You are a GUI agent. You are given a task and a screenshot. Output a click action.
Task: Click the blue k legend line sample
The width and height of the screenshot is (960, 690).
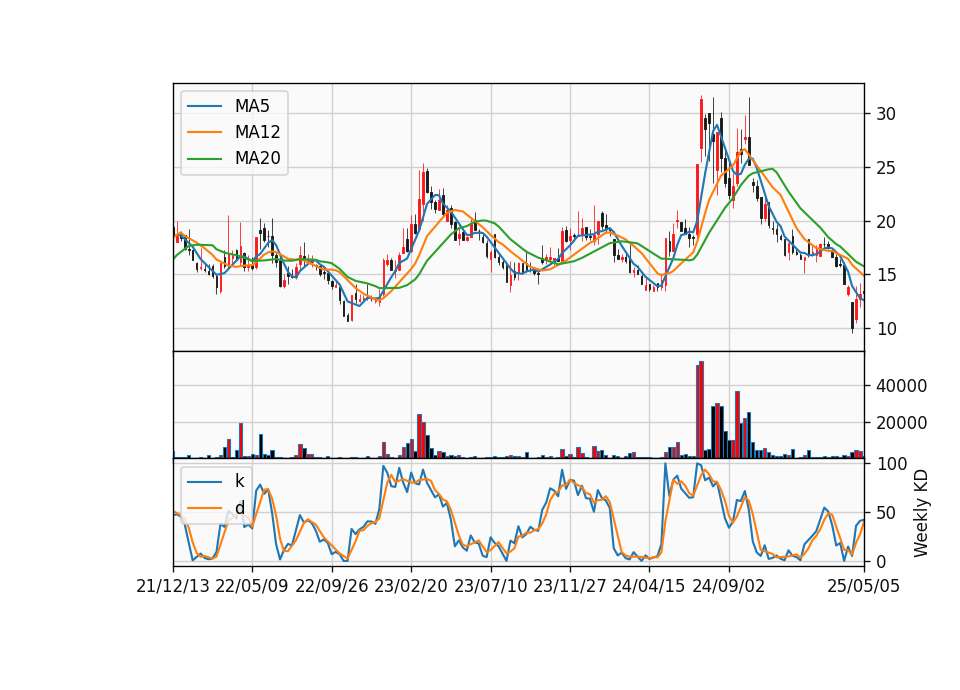[204, 481]
